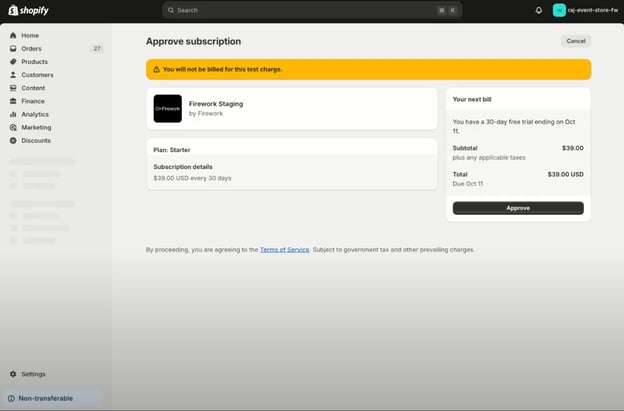
Task: Focus the Search input field
Action: (300, 10)
